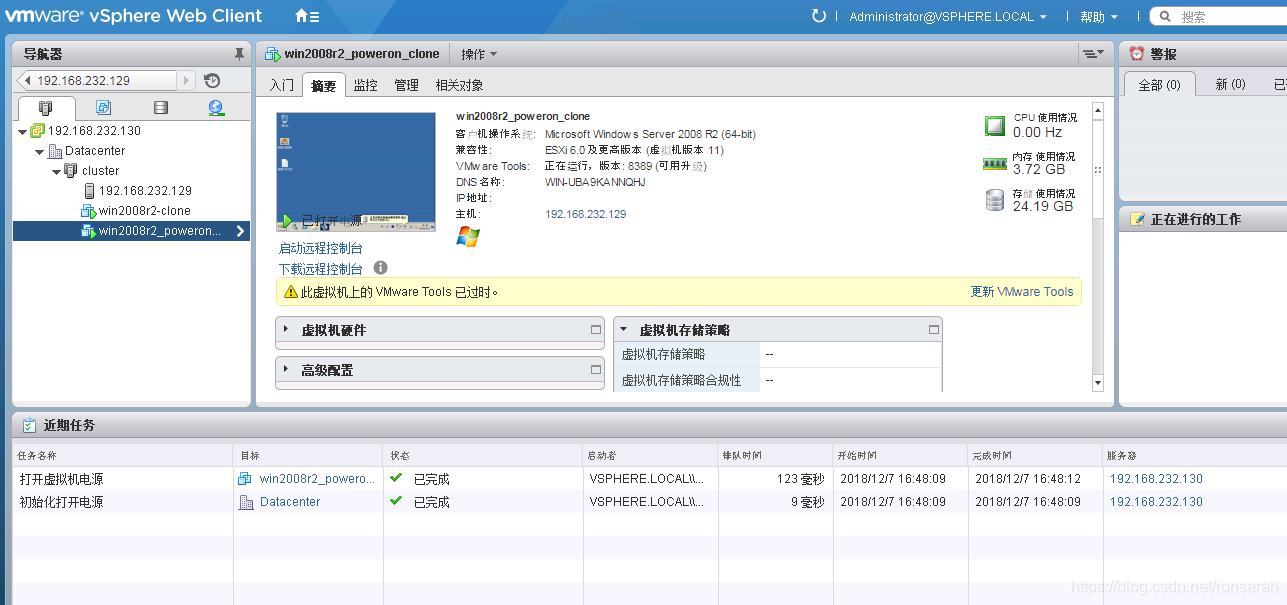Open the Help dropdown menu
Image resolution: width=1287 pixels, height=605 pixels.
(1099, 17)
